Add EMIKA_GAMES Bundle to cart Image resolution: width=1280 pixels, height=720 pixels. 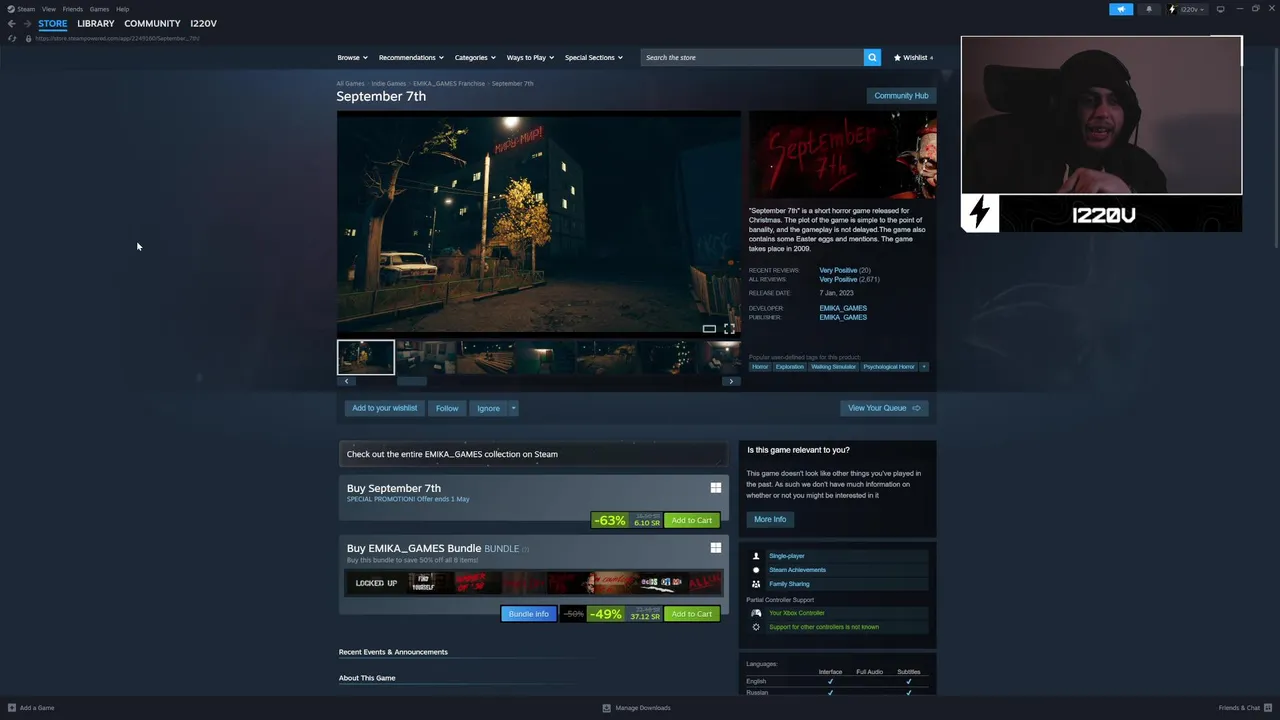click(x=692, y=614)
